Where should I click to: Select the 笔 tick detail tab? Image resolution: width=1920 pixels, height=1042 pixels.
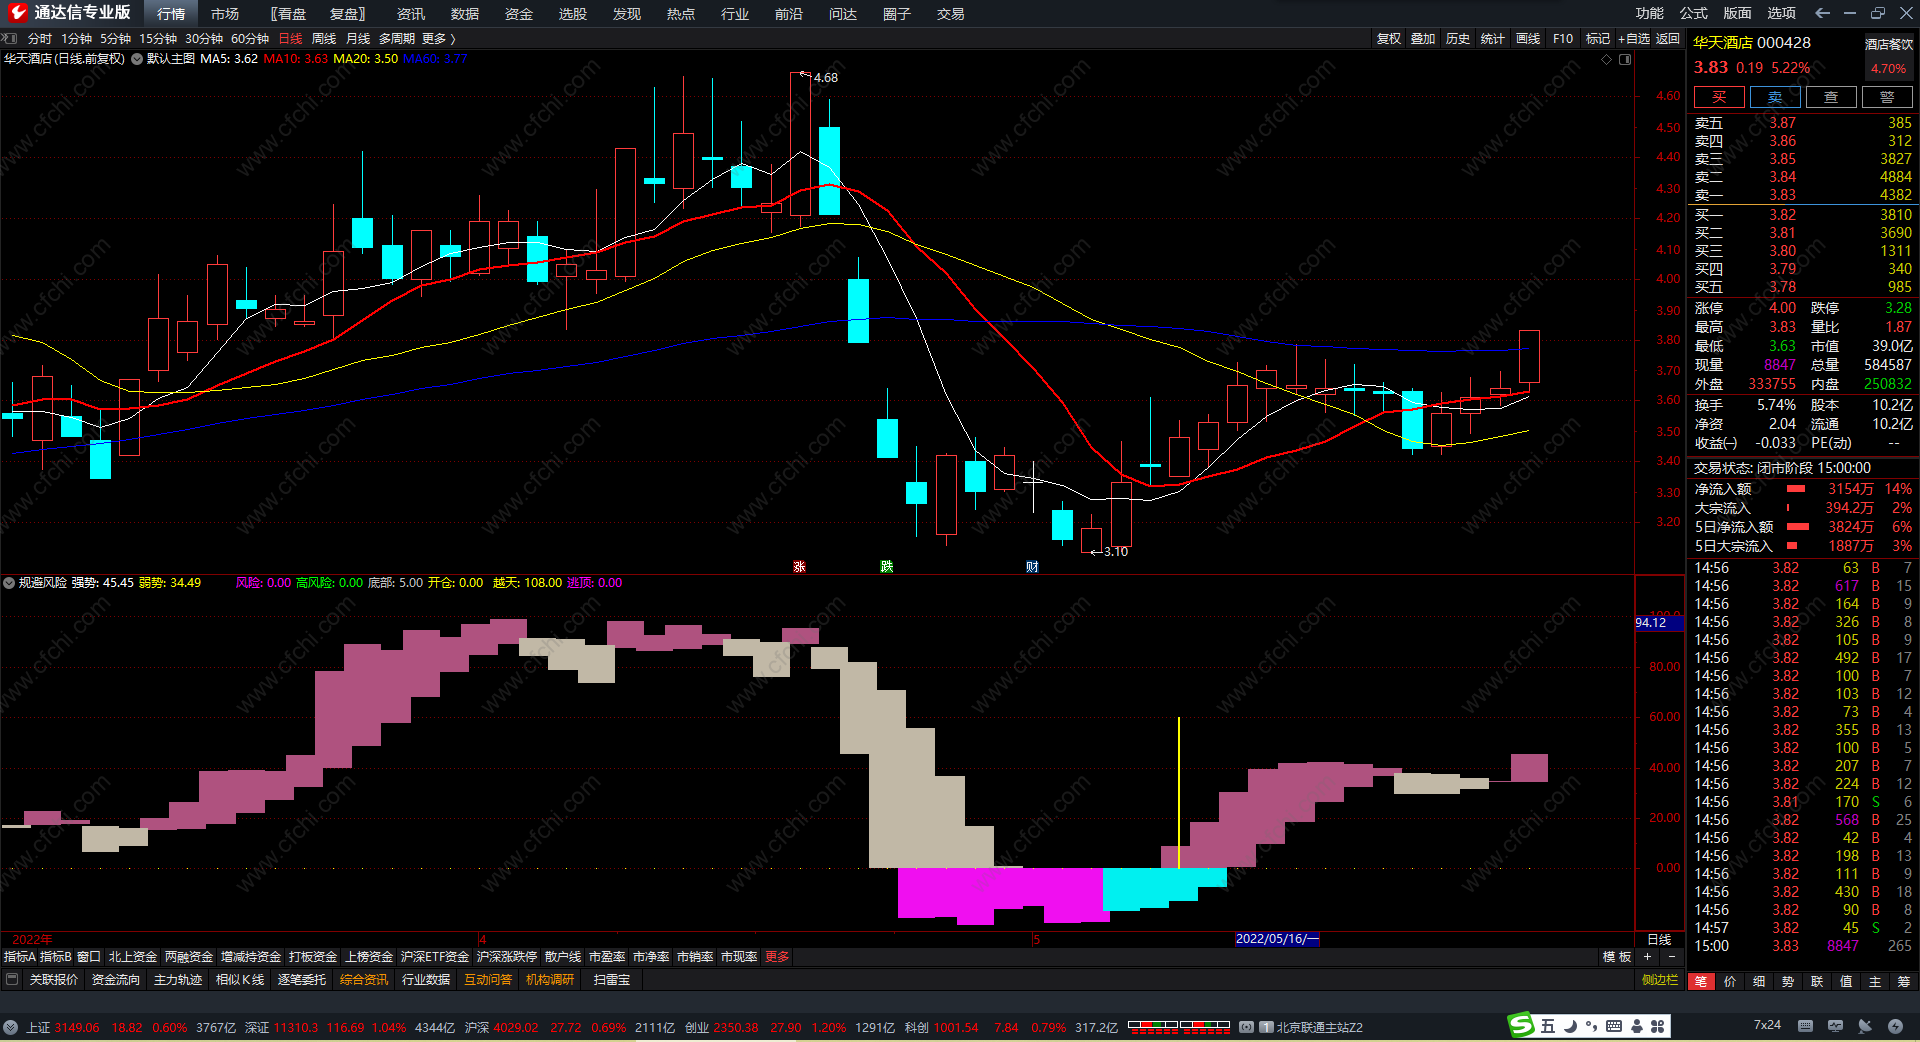[x=1701, y=982]
